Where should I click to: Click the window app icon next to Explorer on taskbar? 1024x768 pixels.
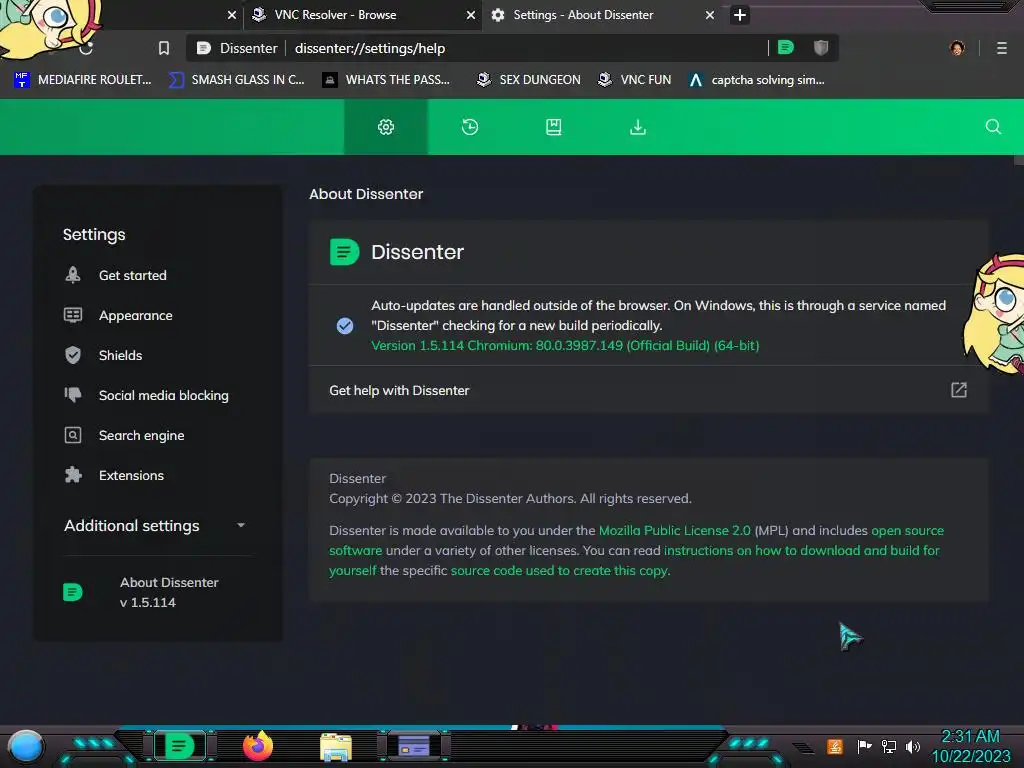pyautogui.click(x=414, y=746)
